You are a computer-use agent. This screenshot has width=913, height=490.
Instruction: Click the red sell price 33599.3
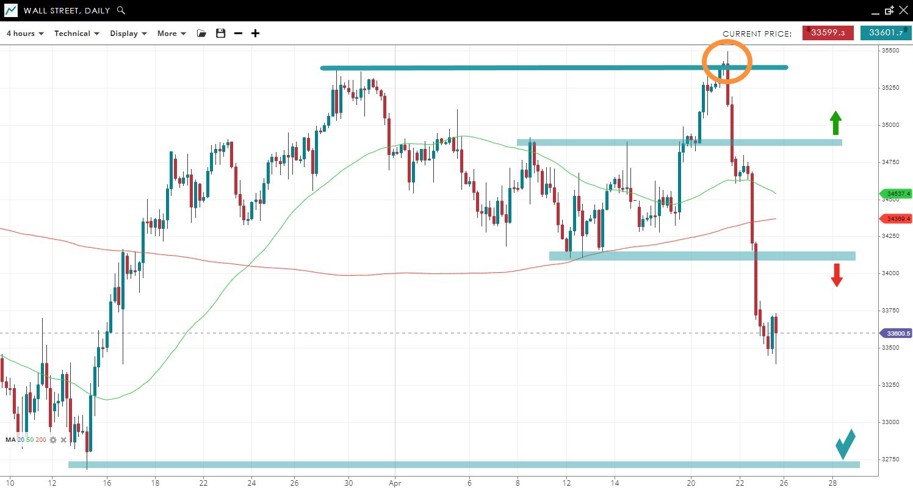828,33
